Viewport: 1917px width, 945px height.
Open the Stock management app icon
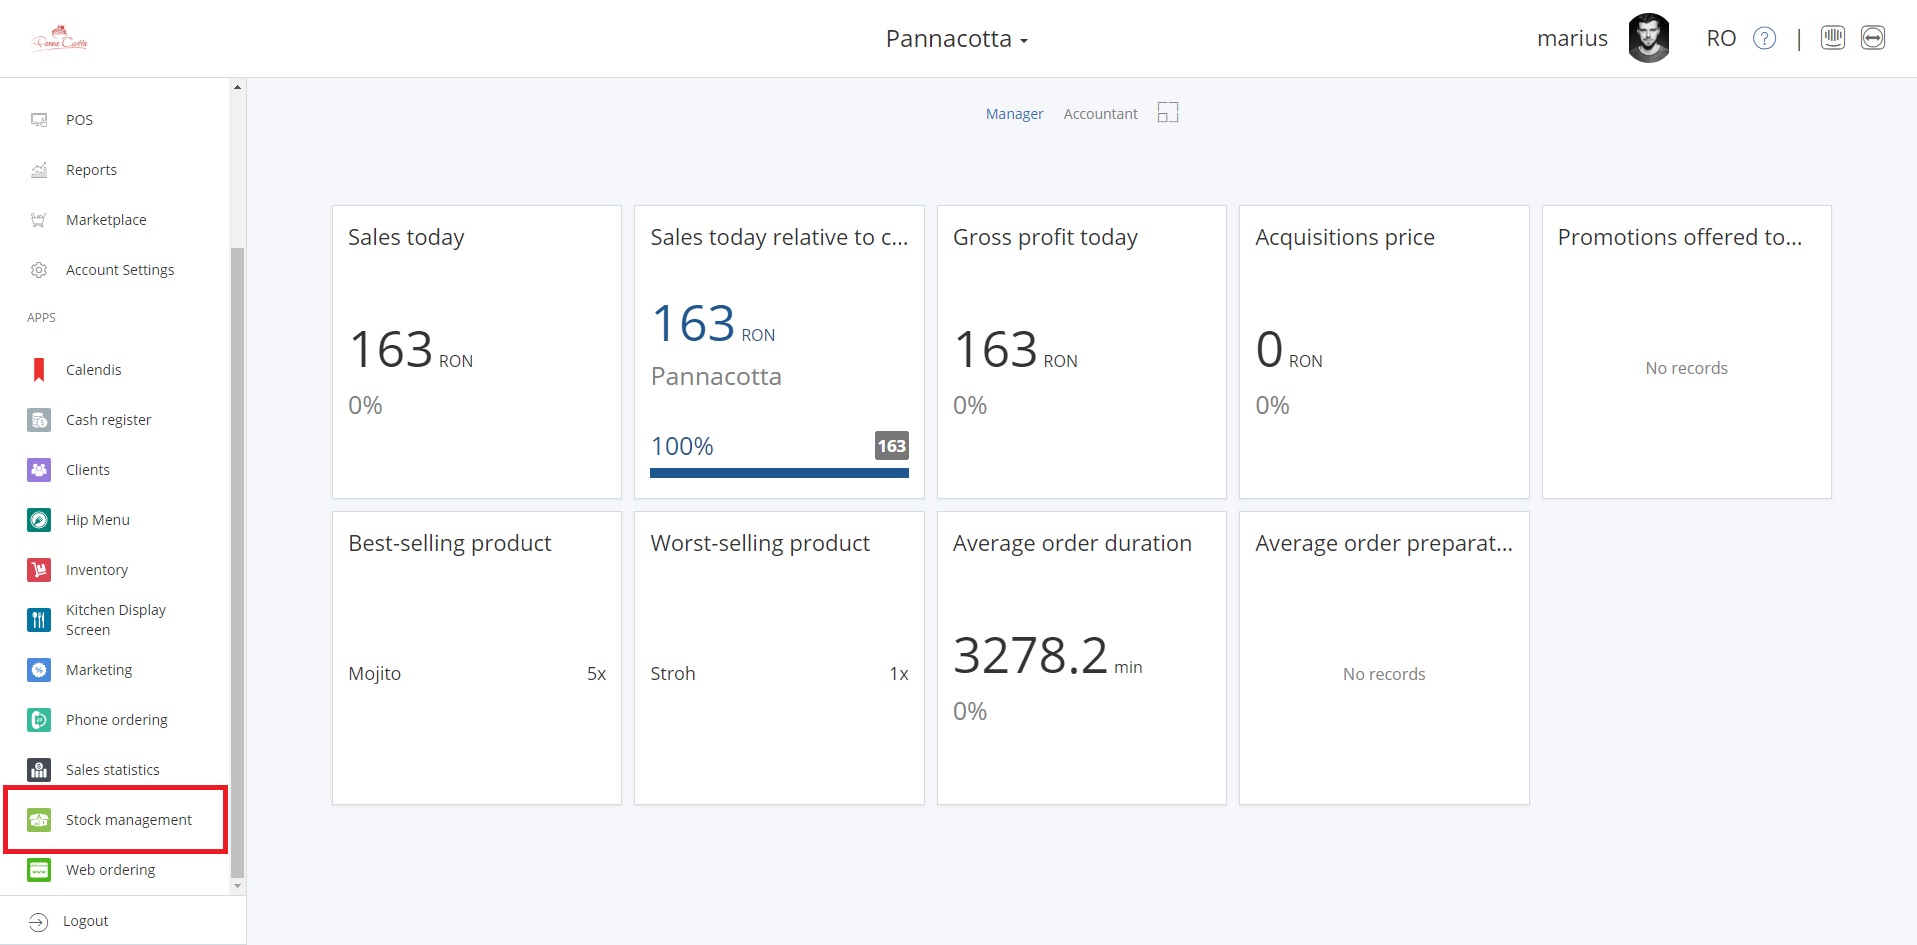coord(39,820)
